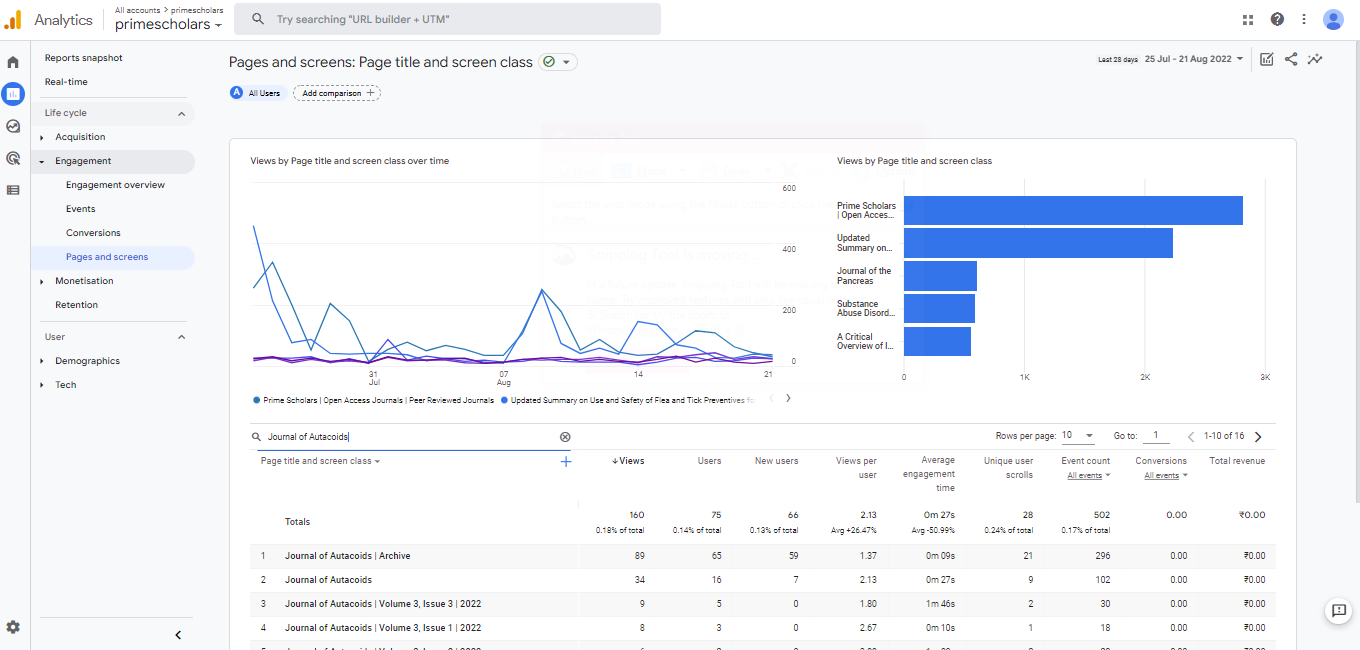1360x650 pixels.
Task: Open Admin settings gear icon
Action: tap(13, 627)
